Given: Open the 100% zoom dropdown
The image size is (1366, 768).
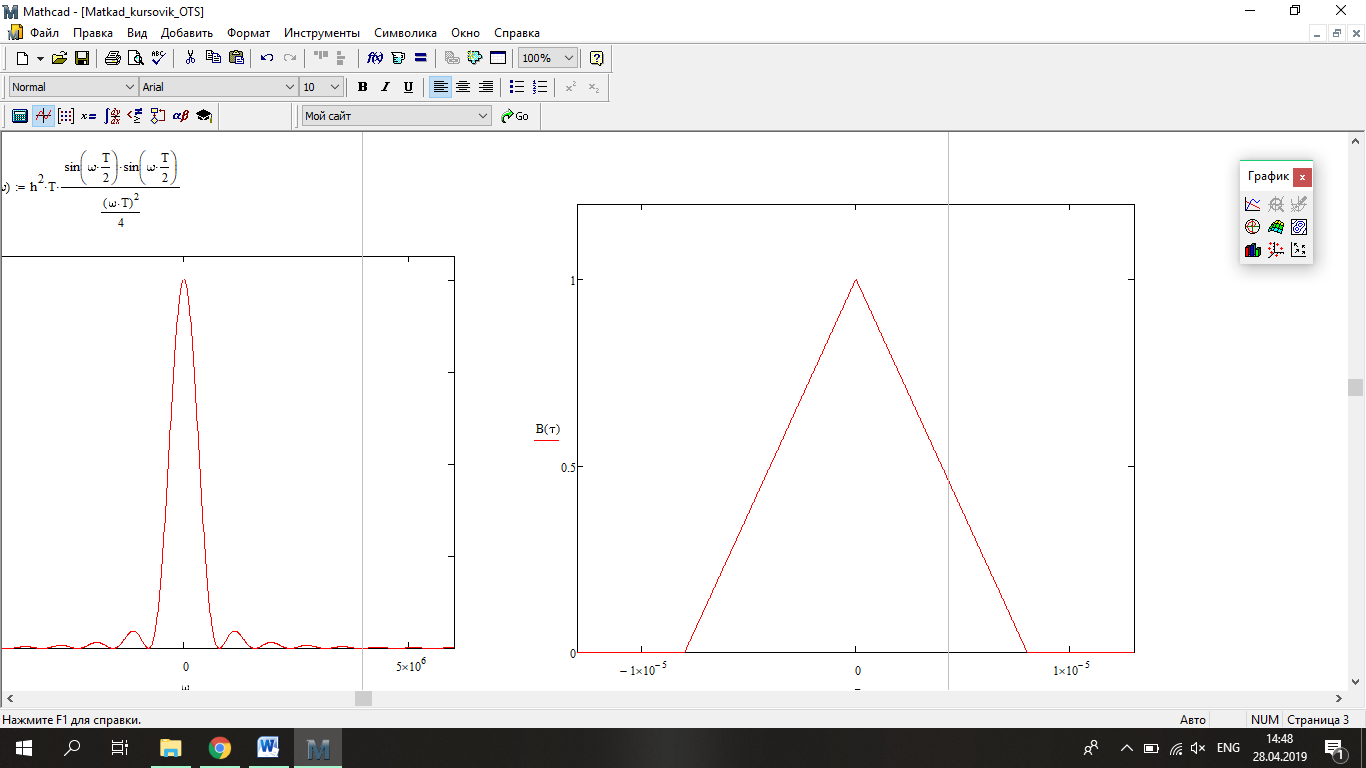Looking at the screenshot, I should coord(569,58).
